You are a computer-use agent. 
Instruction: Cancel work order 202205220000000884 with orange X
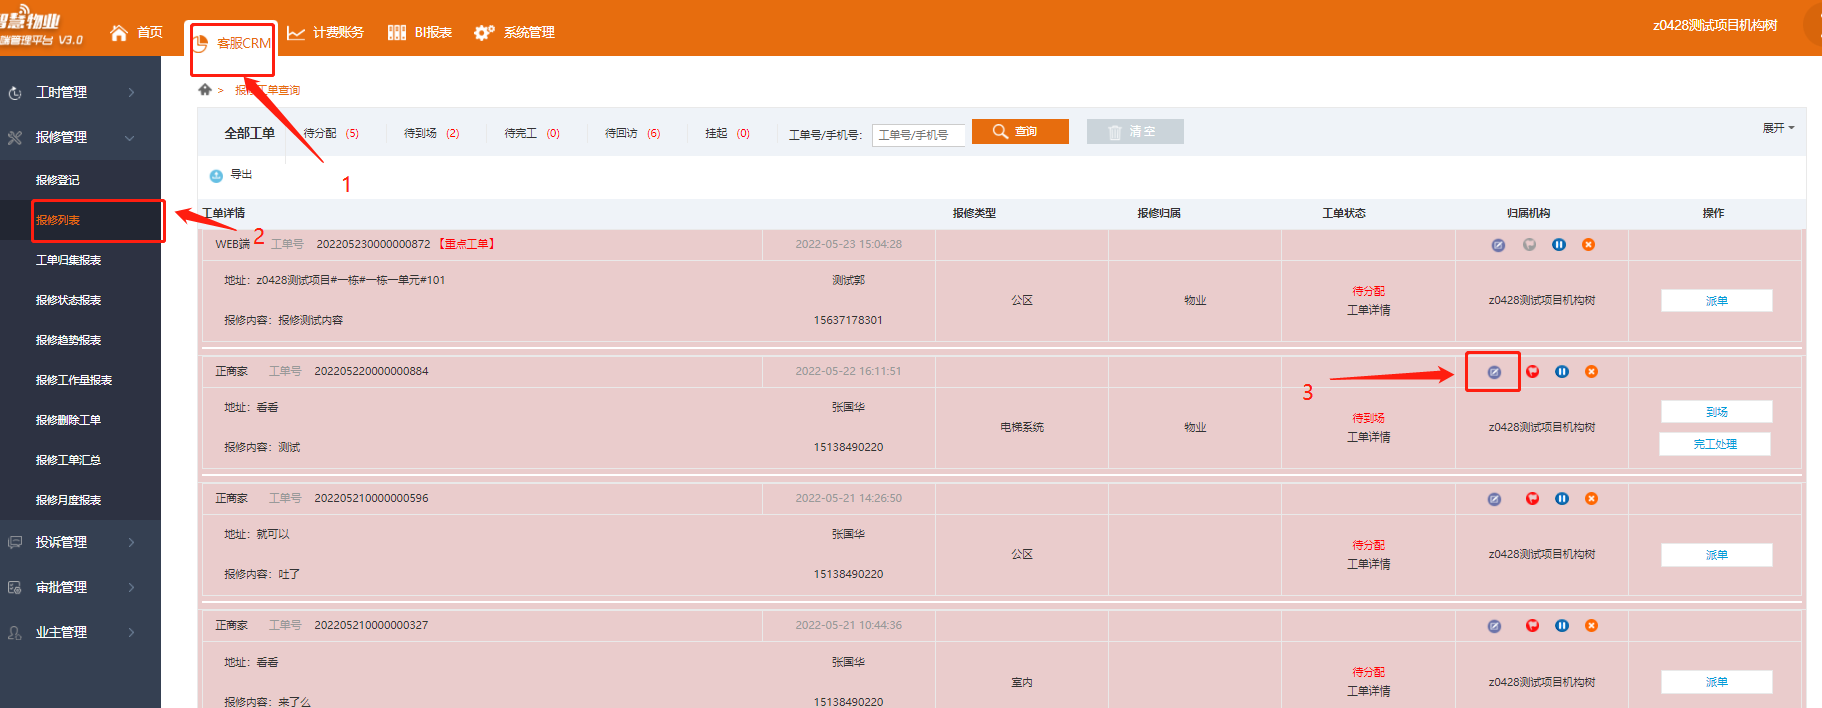tap(1591, 372)
